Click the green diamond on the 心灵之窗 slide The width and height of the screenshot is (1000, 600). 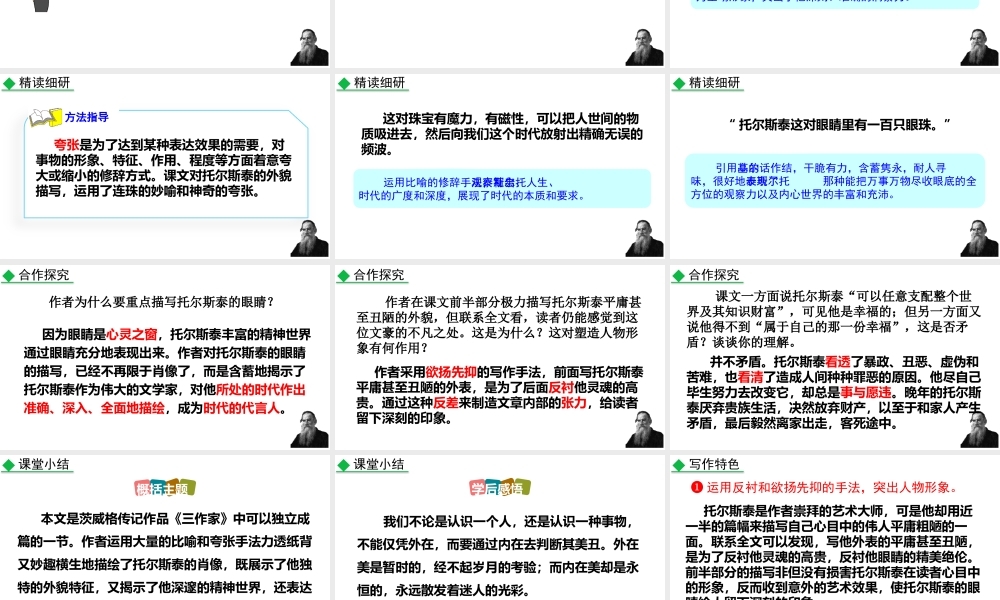click(9, 275)
